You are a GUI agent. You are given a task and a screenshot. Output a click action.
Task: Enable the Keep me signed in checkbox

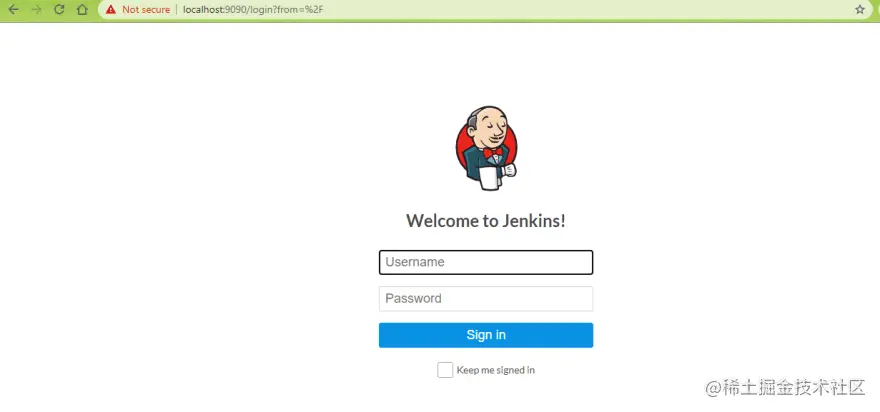click(445, 370)
